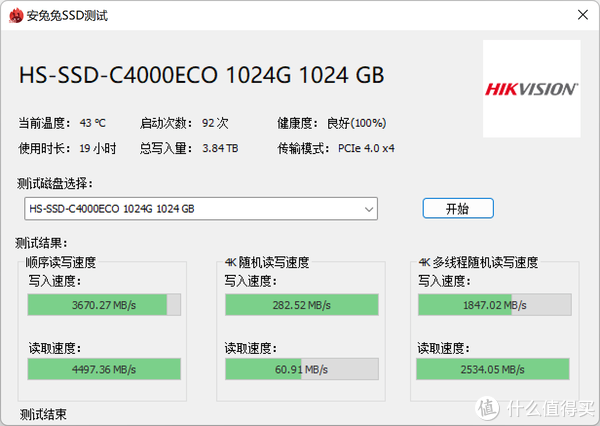Click the 4K random read 60.91 MB/s bar
600x426 pixels.
pyautogui.click(x=302, y=369)
